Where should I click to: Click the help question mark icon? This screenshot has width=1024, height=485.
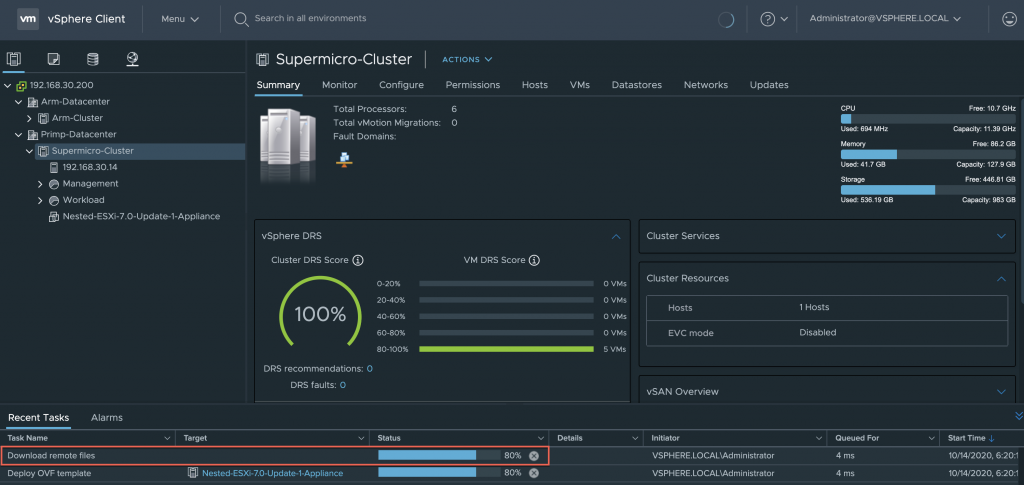click(767, 19)
